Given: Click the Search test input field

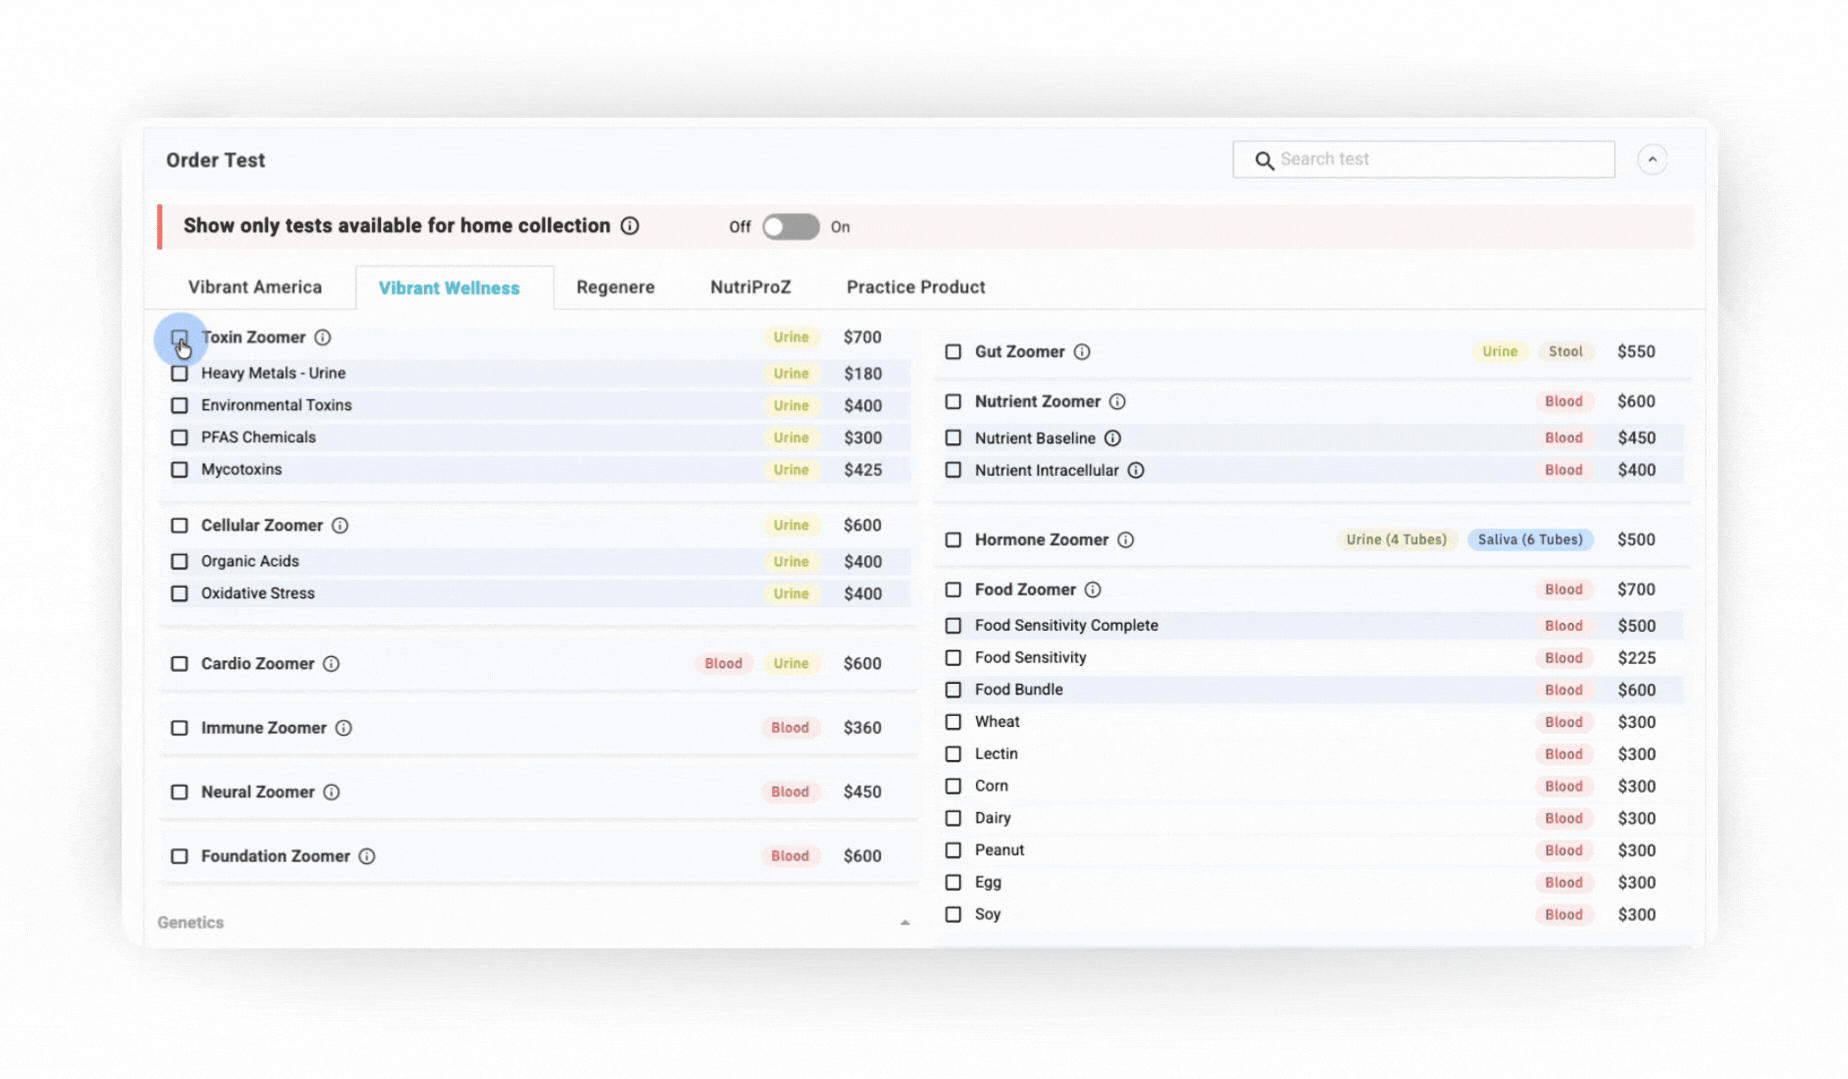Looking at the screenshot, I should tap(1440, 160).
